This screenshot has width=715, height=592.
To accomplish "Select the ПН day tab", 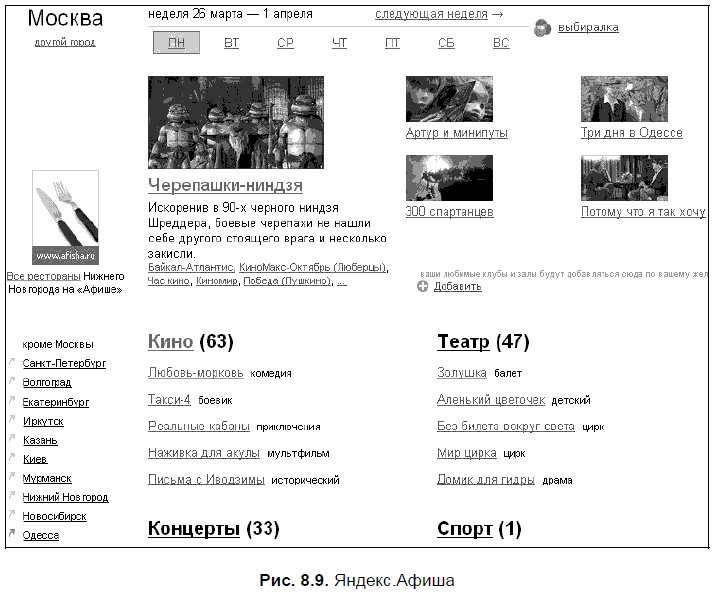I will (x=176, y=43).
